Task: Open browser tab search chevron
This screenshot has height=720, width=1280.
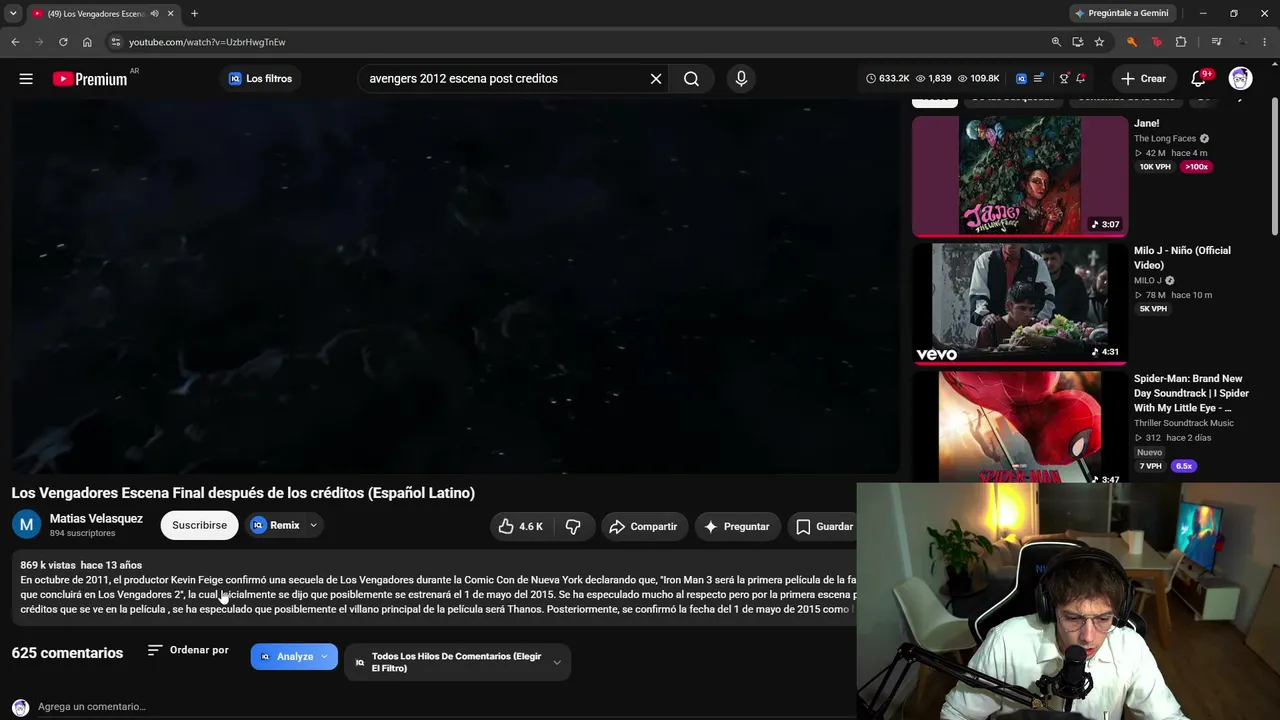Action: (13, 14)
